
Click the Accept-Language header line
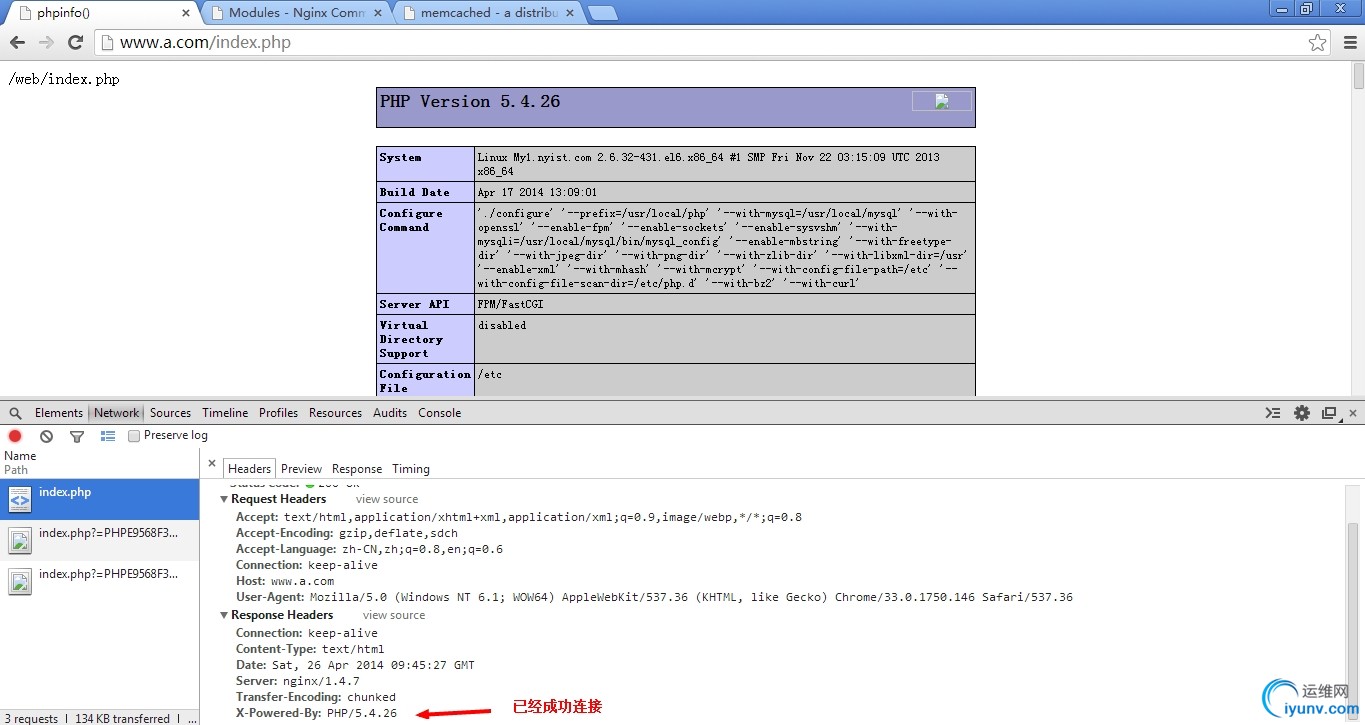pos(370,549)
